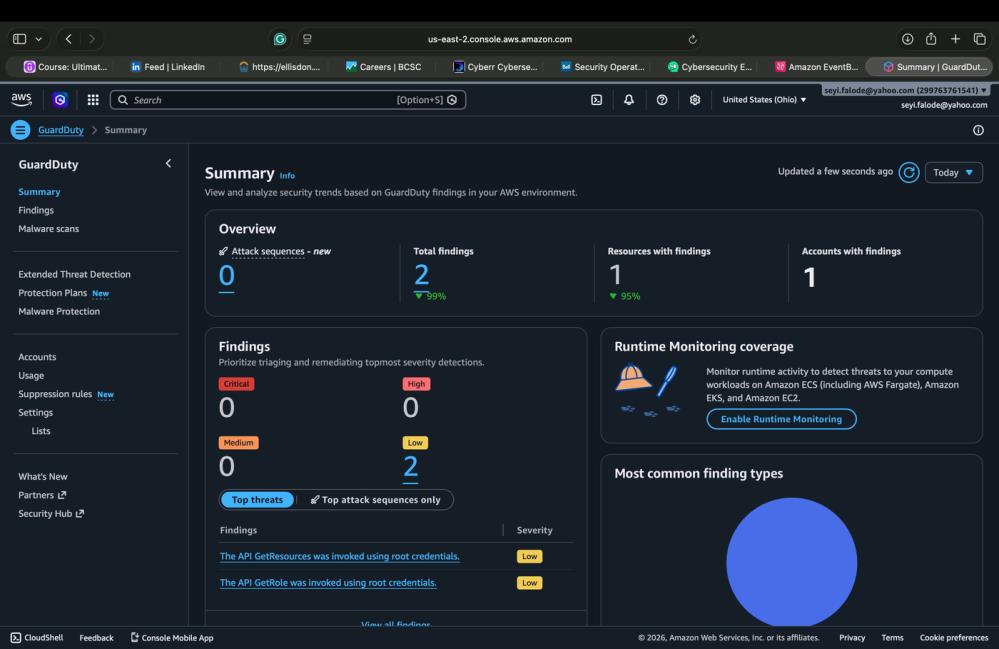Open the notifications bell
This screenshot has height=649, width=999.
[x=629, y=100]
